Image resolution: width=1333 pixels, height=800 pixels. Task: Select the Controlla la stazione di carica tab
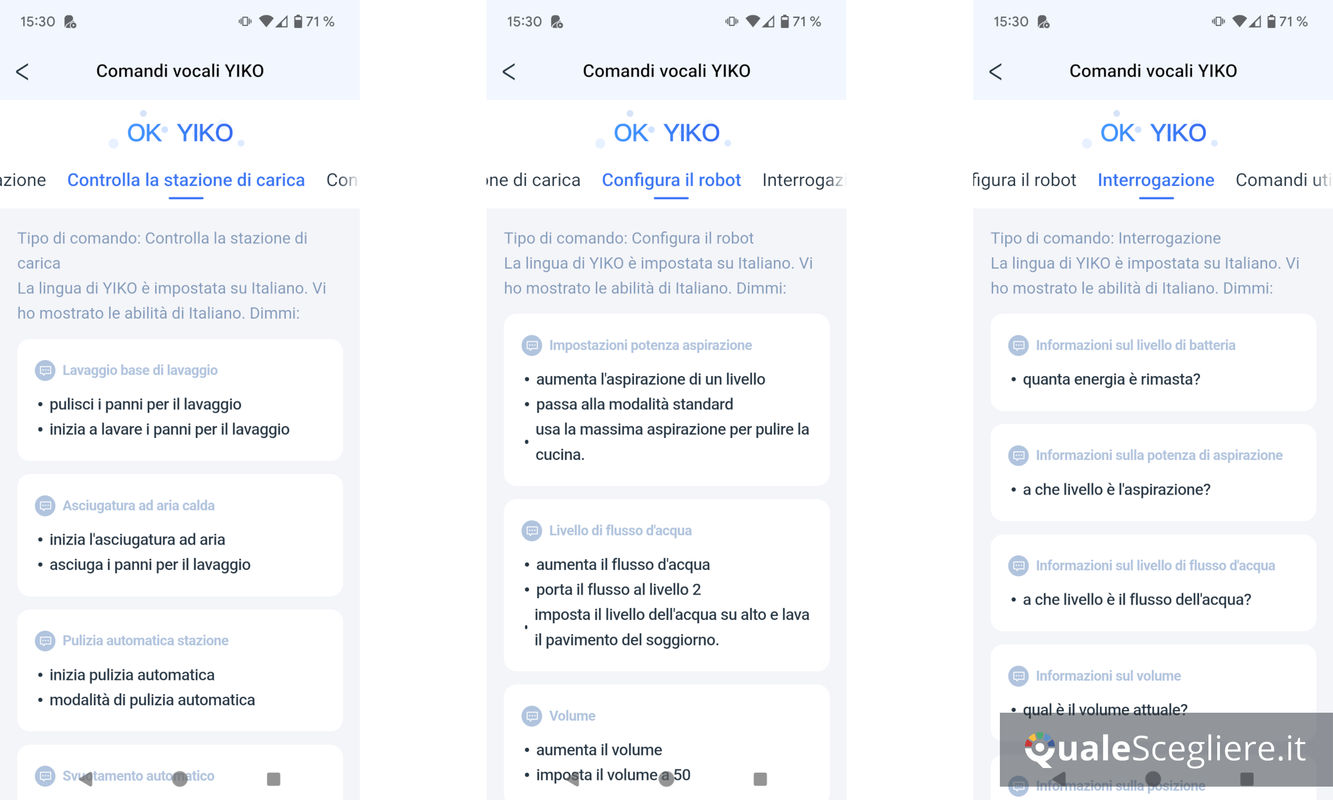tap(186, 180)
